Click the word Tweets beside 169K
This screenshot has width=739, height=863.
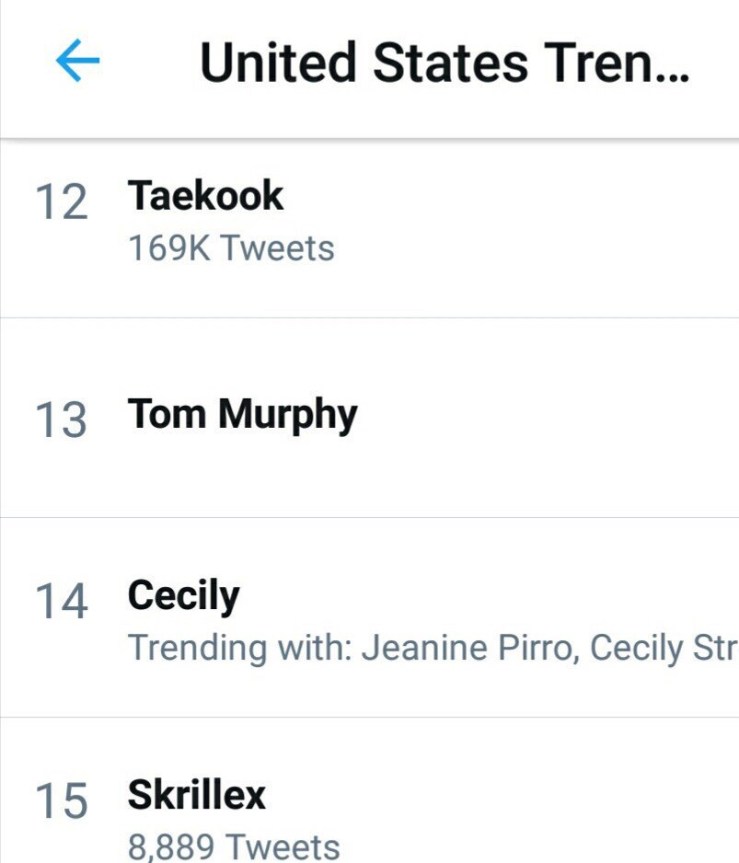[x=277, y=248]
